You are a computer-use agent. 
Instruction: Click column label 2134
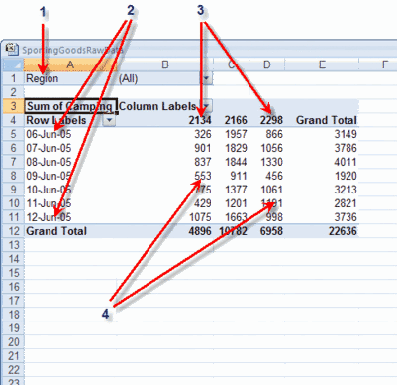[x=200, y=120]
